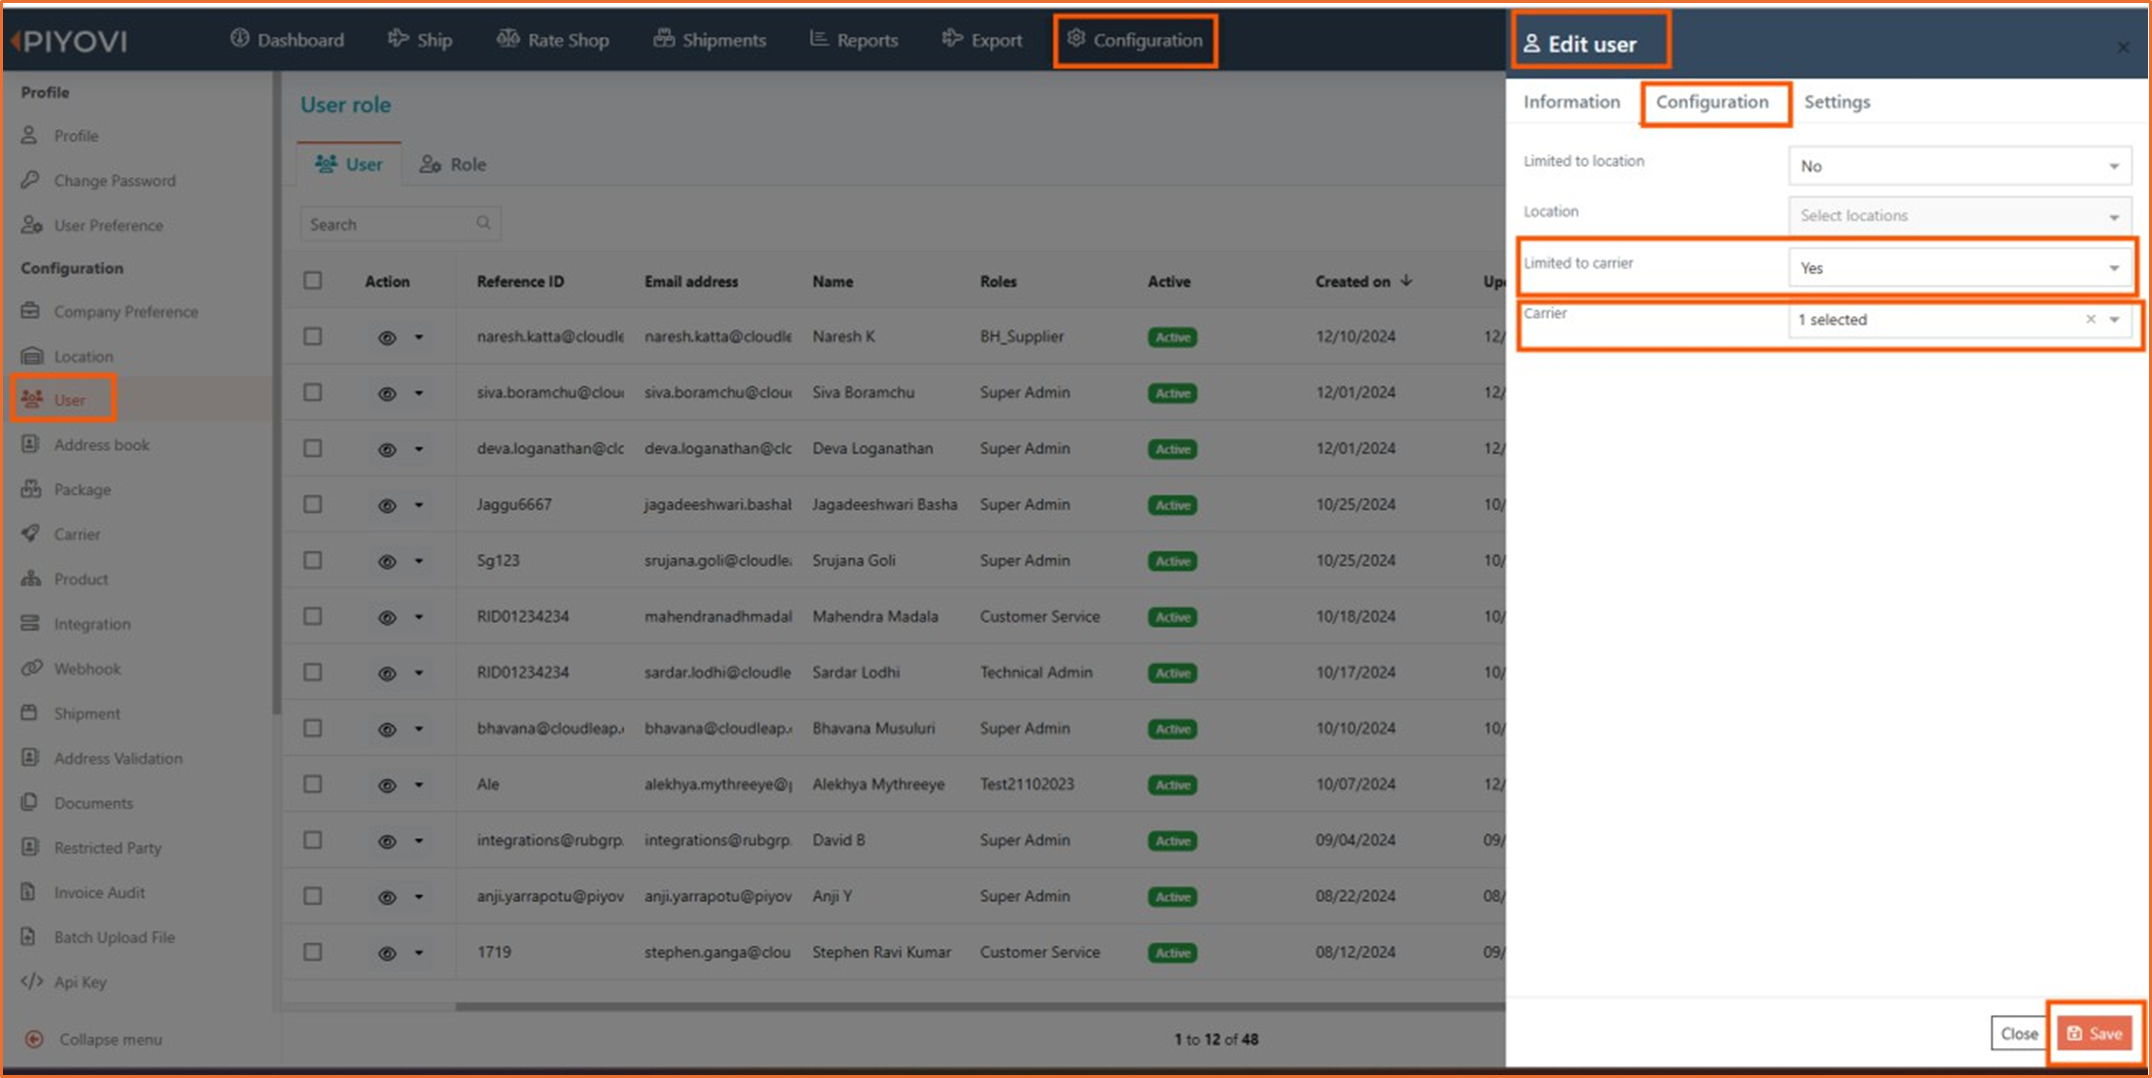Click the Integration icon in sidebar
Image resolution: width=2152 pixels, height=1078 pixels.
click(x=31, y=623)
